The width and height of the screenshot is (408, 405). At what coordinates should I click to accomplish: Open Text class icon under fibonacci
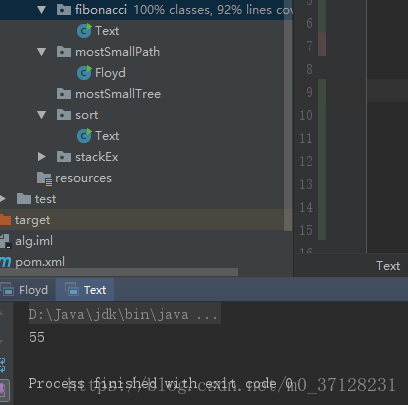[x=84, y=31]
